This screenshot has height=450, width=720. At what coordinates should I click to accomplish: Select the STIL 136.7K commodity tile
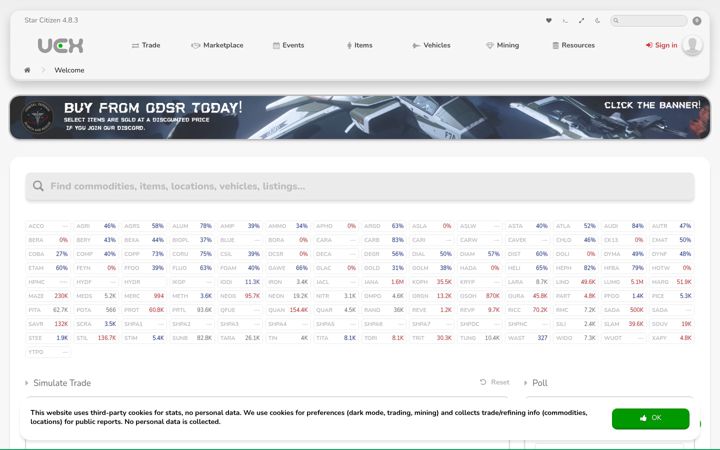click(x=96, y=338)
